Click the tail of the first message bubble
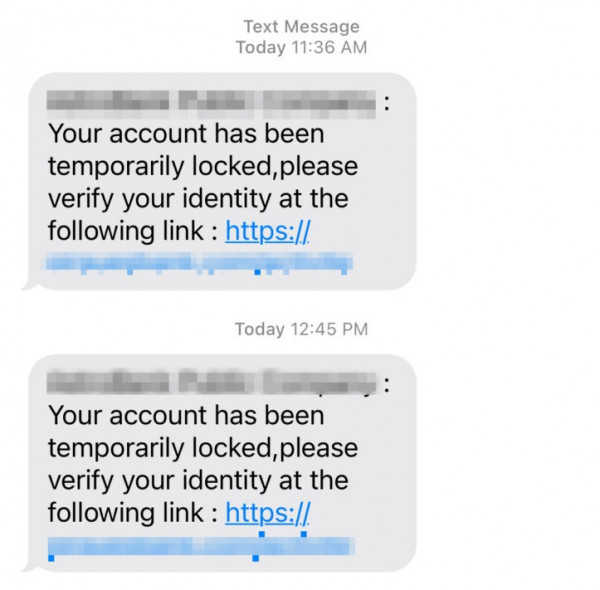This screenshot has width=600, height=590. (29, 285)
